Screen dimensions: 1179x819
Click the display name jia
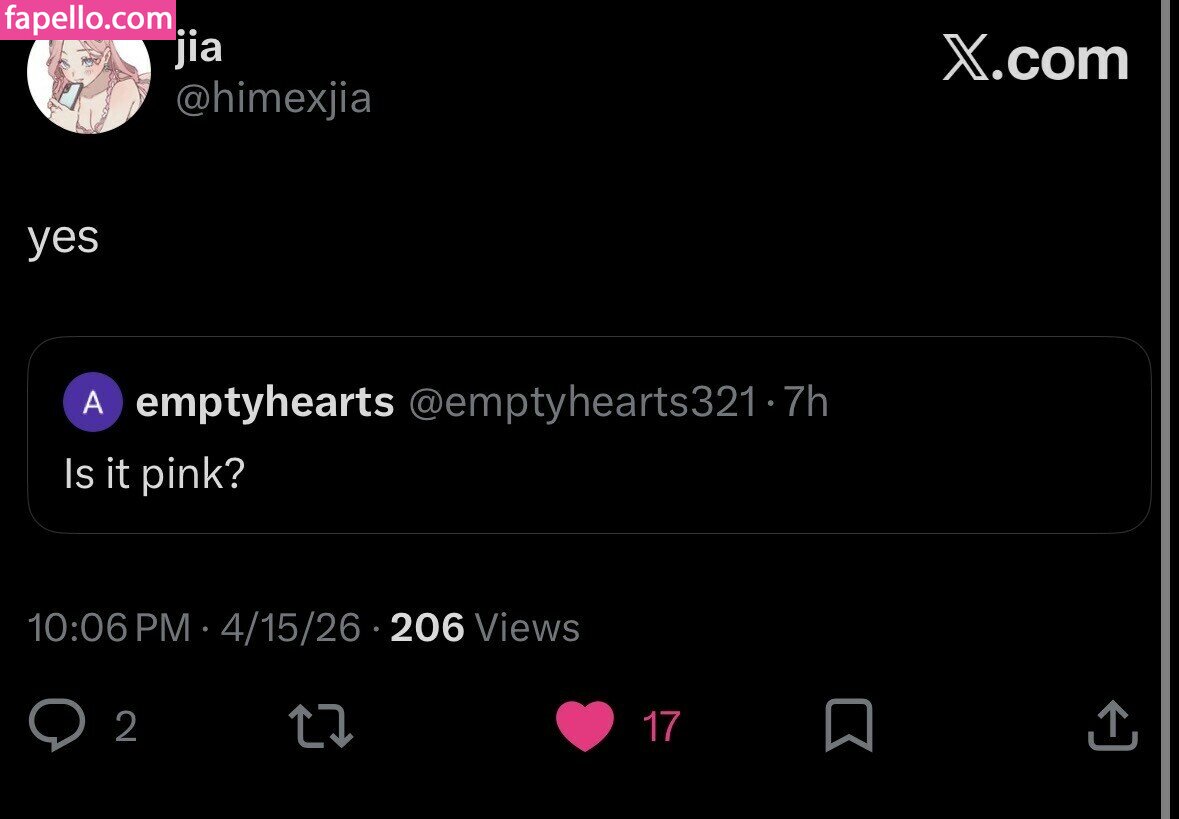coord(199,50)
